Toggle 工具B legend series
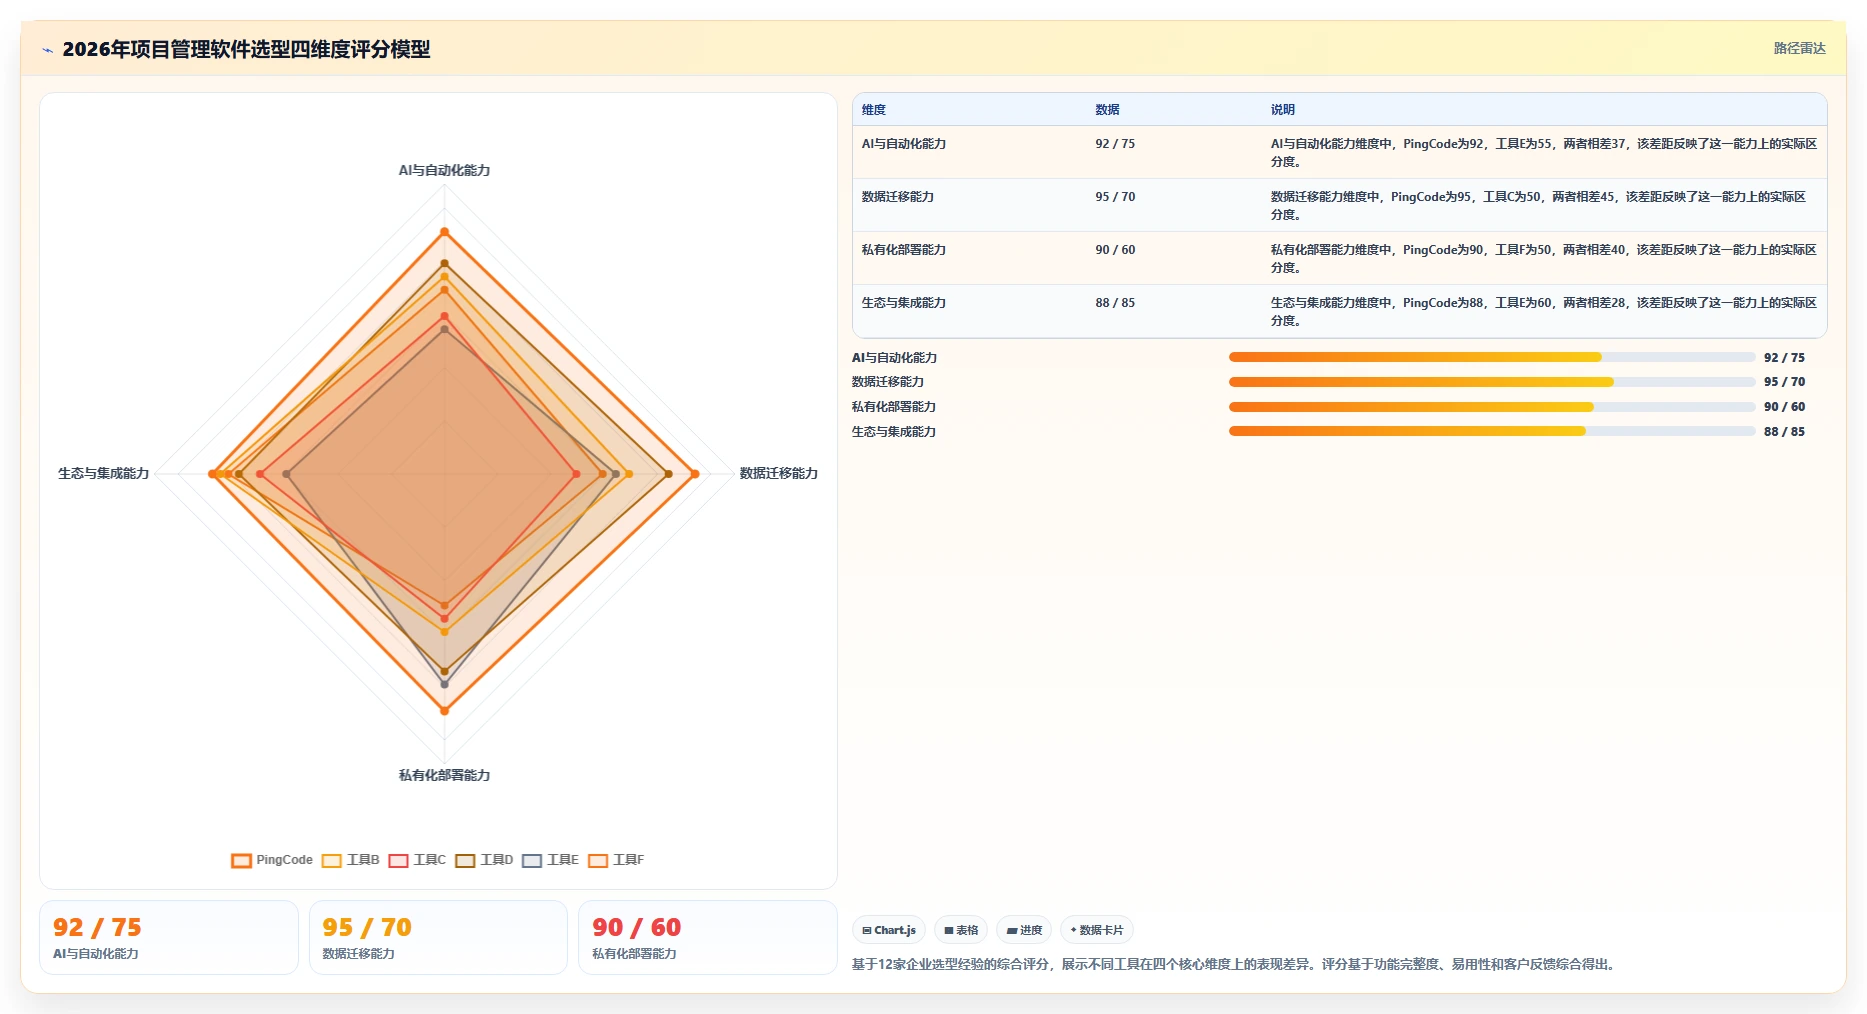 [x=351, y=860]
